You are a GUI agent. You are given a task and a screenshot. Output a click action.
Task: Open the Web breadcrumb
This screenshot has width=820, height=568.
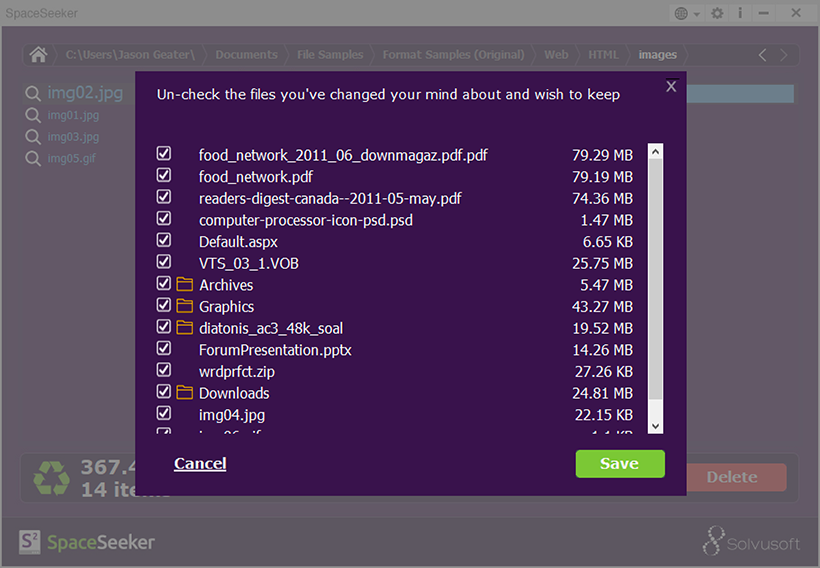[556, 54]
